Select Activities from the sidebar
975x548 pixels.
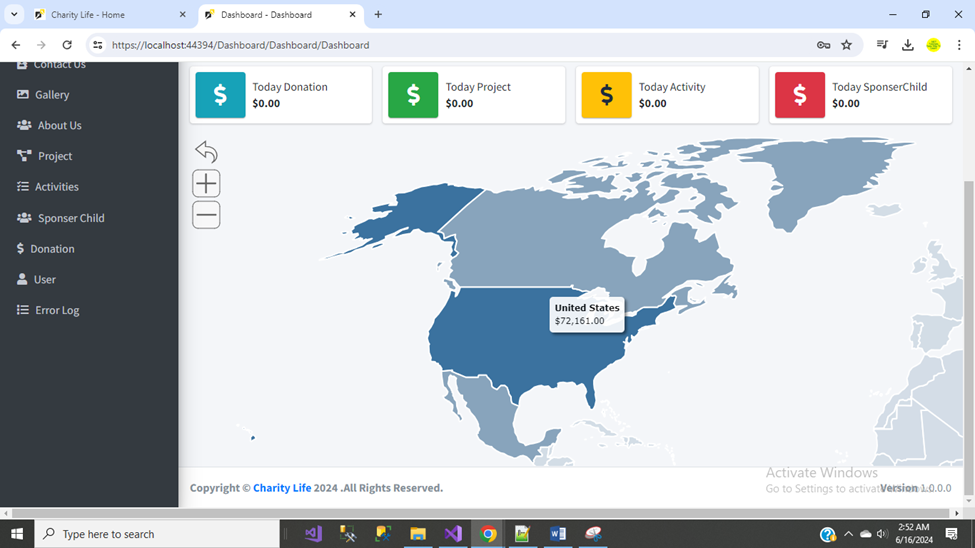(56, 187)
